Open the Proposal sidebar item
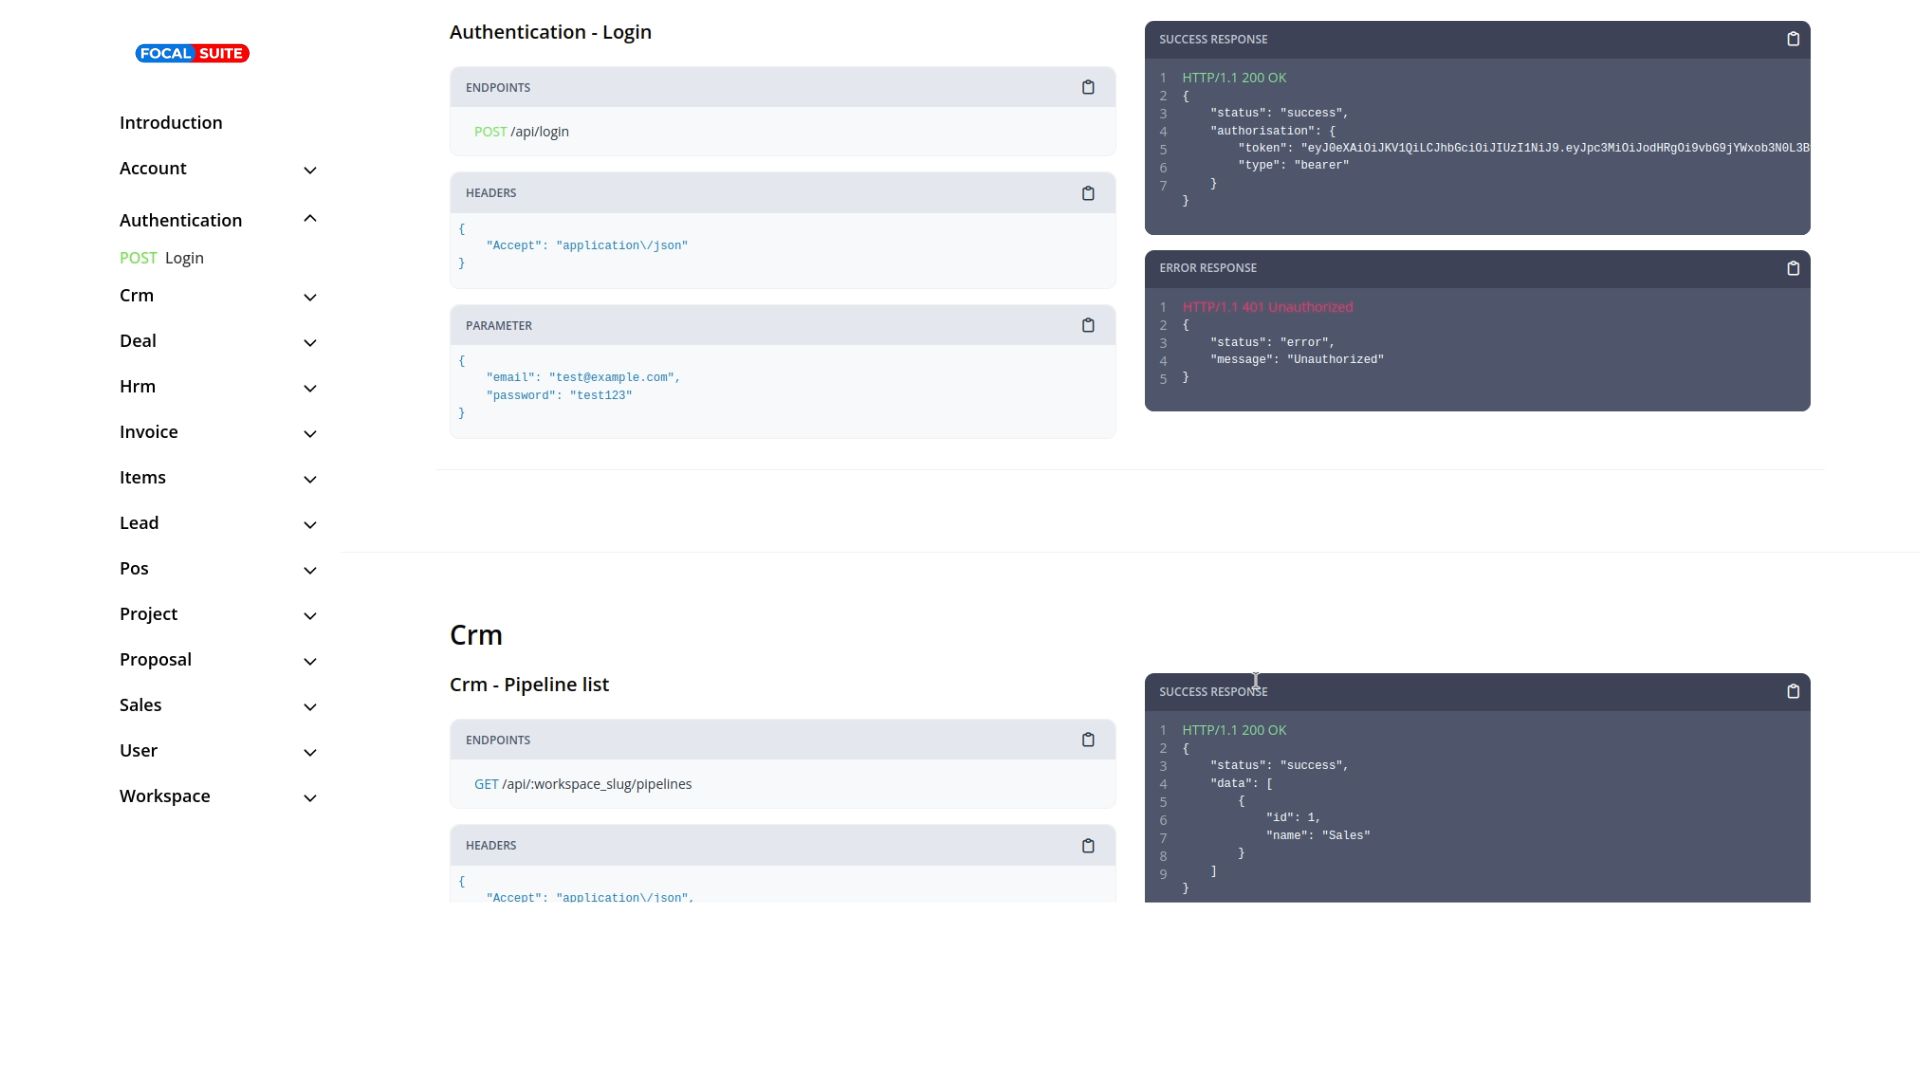 (155, 660)
